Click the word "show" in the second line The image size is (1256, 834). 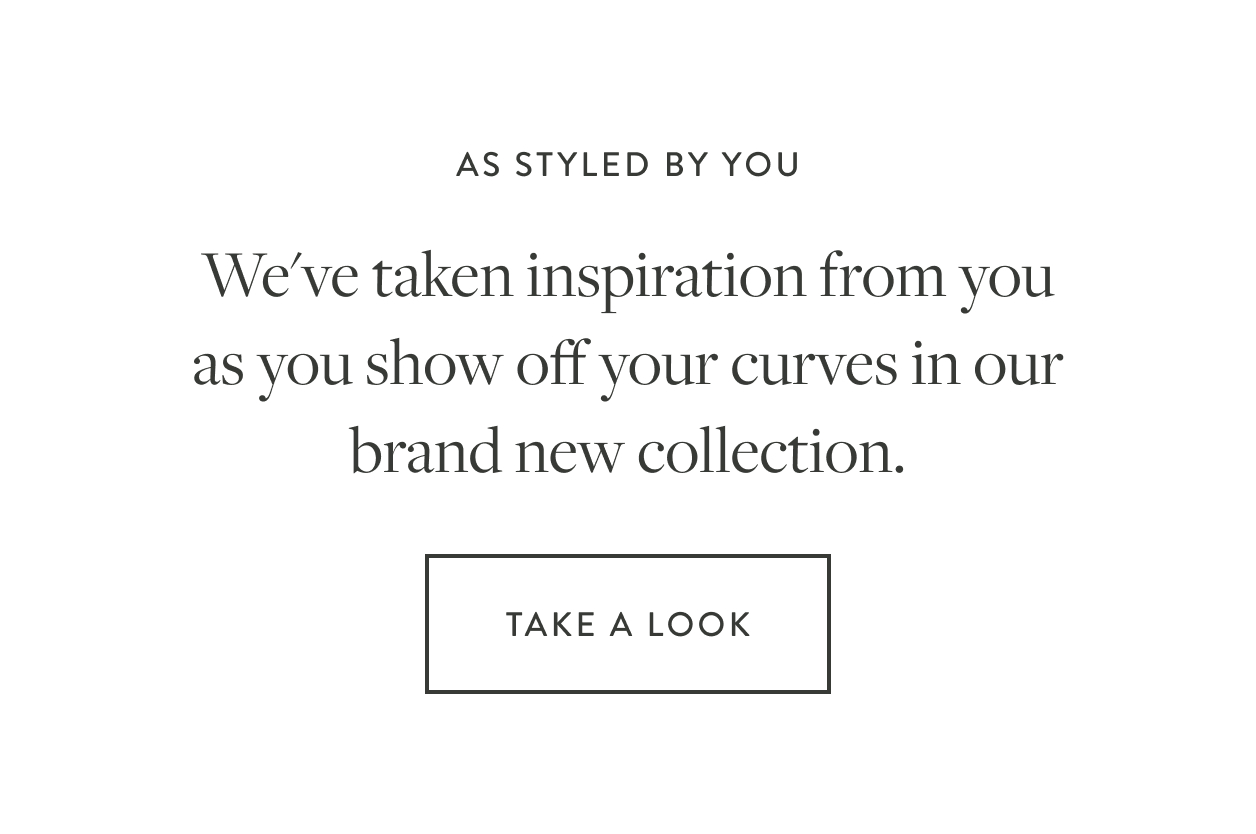[x=432, y=365]
